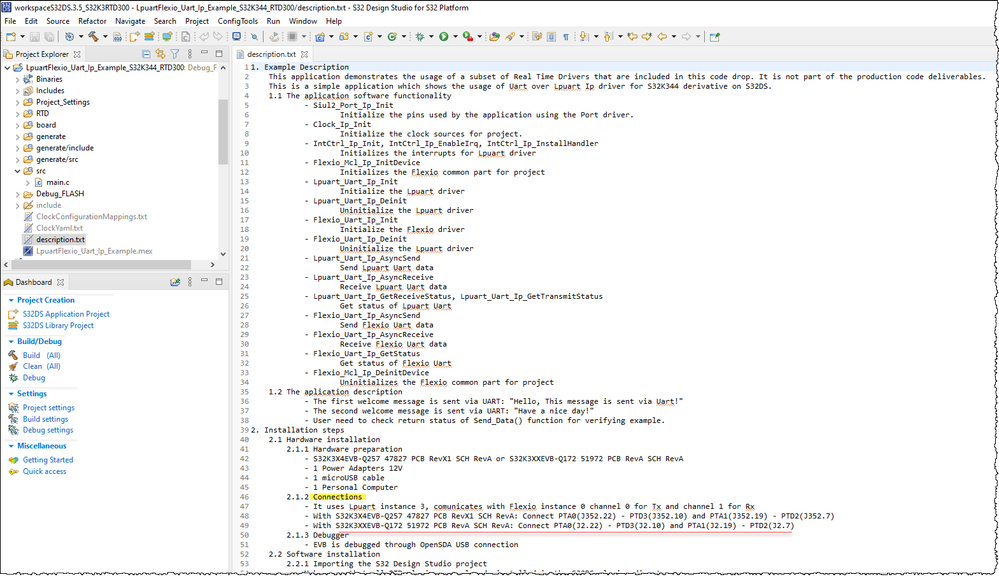
Task: Click Project settings dashboard link
Action: [x=48, y=408]
